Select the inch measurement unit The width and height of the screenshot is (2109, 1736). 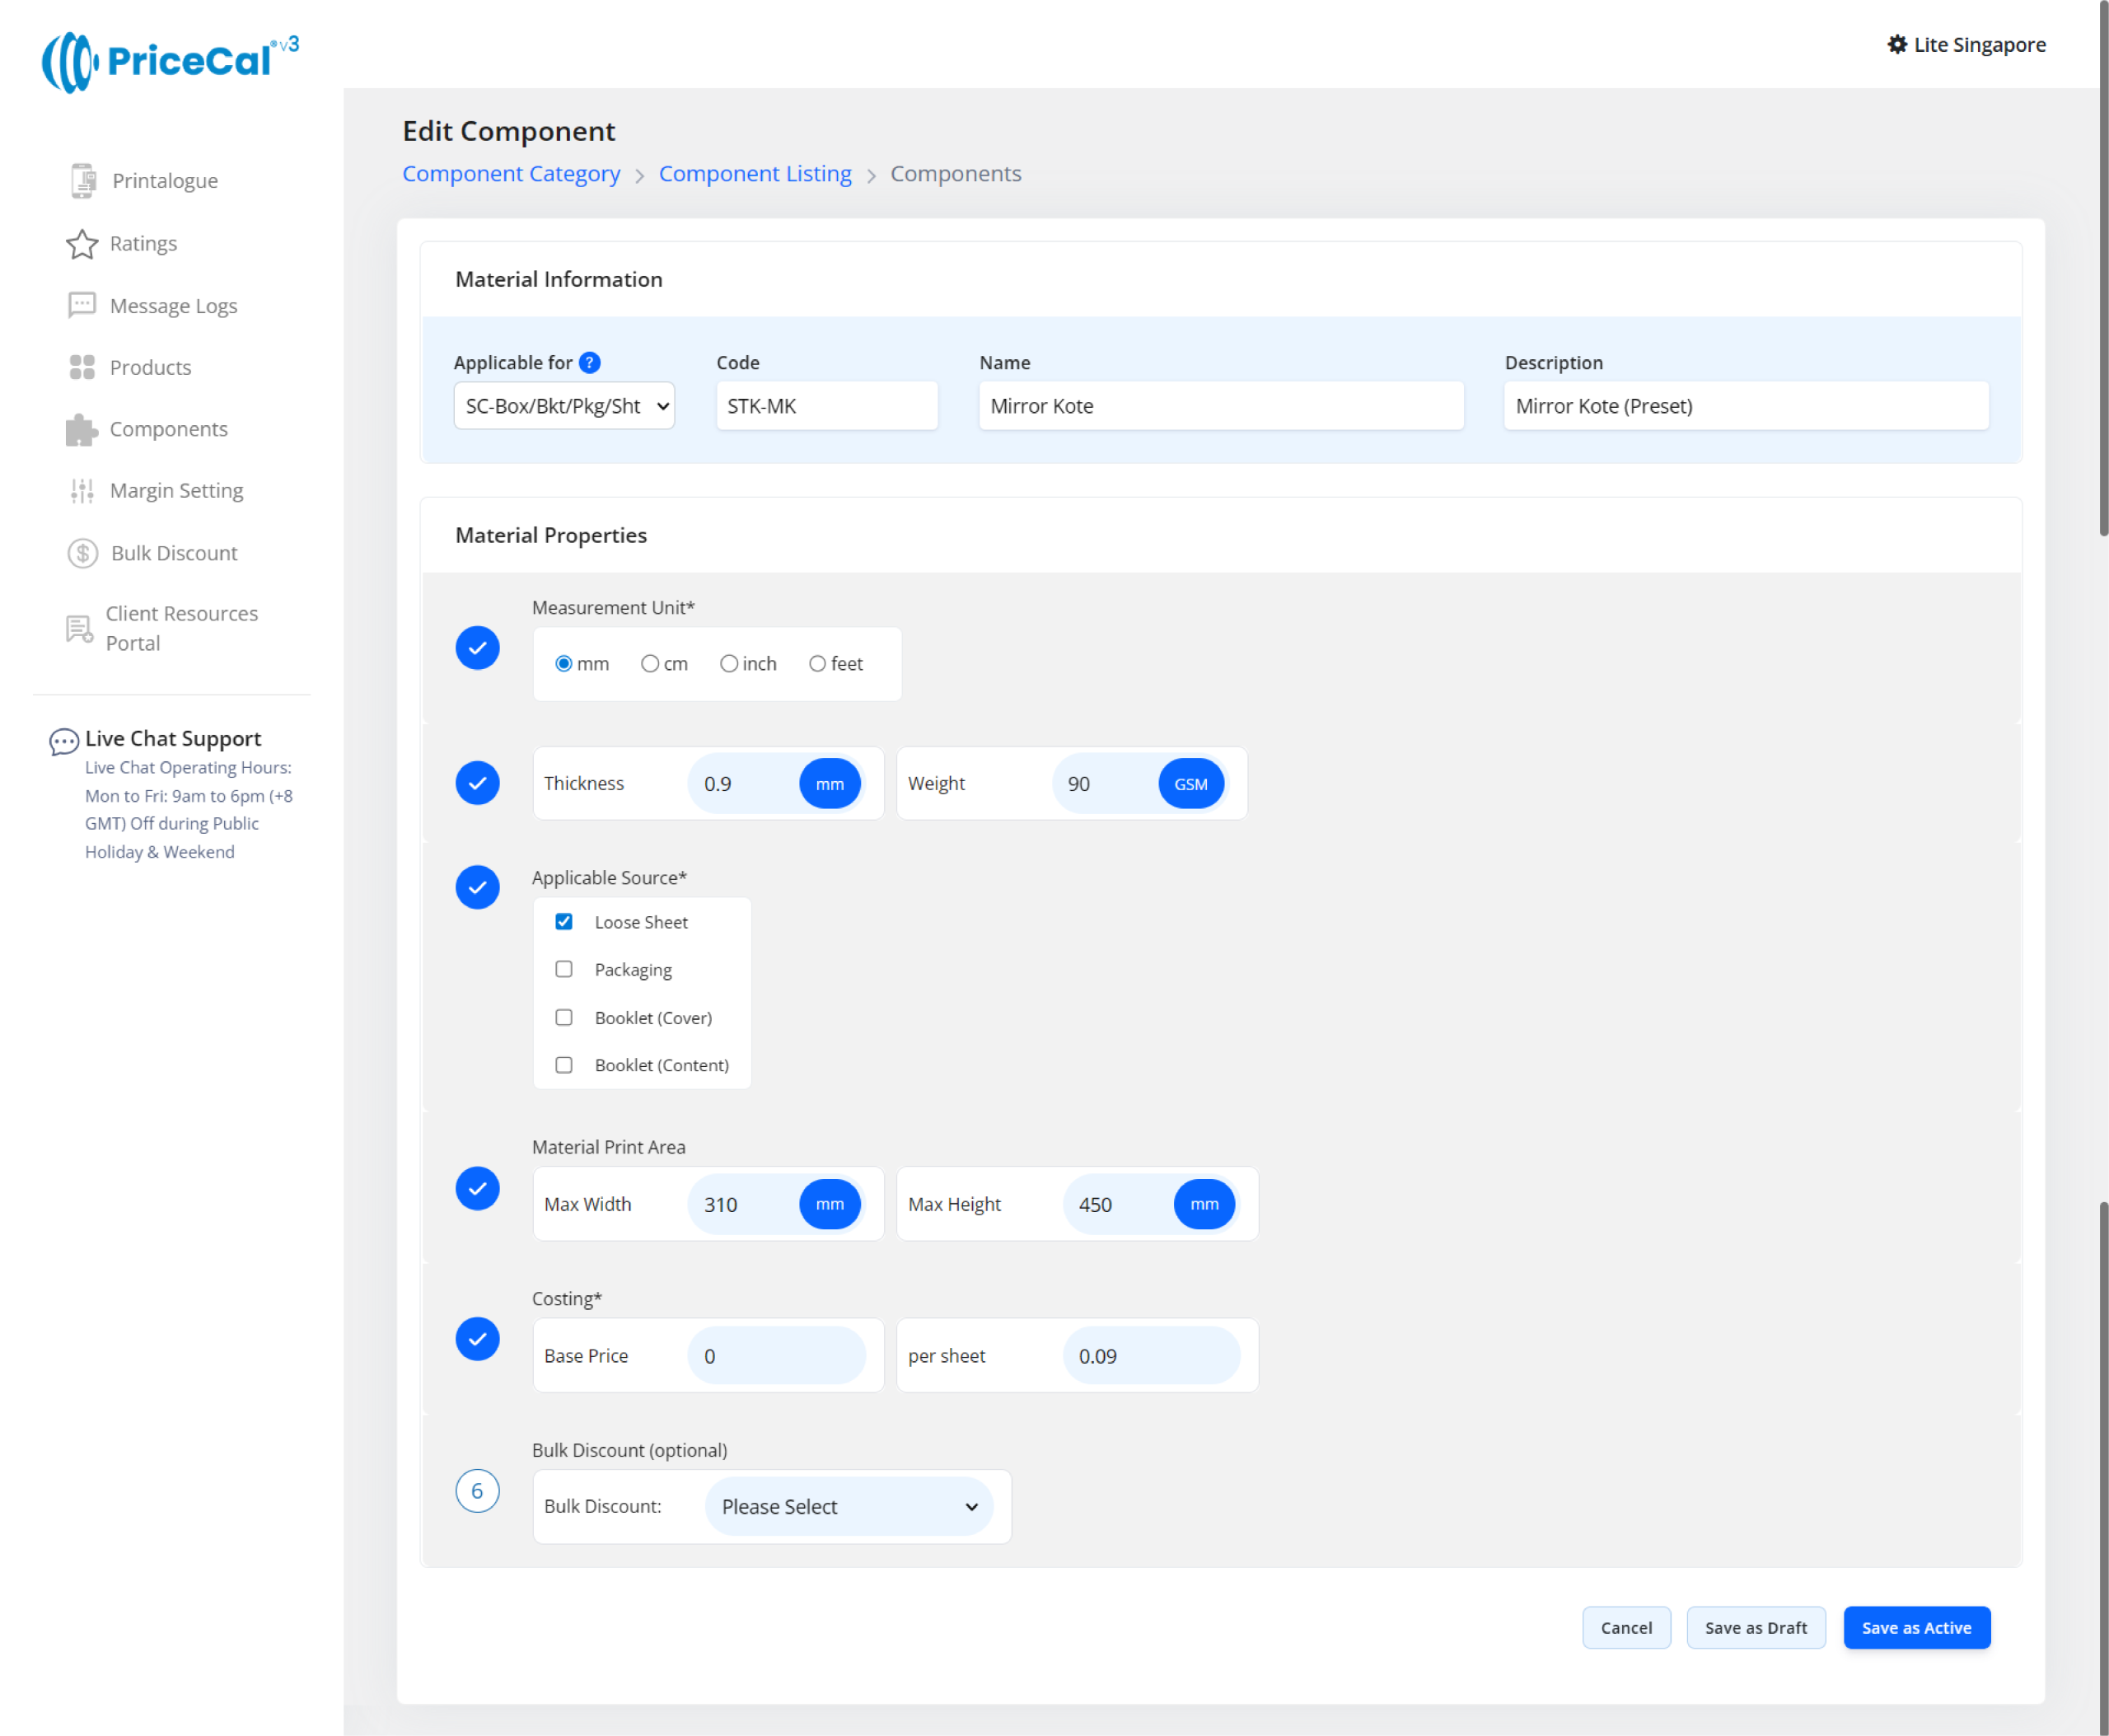click(729, 664)
